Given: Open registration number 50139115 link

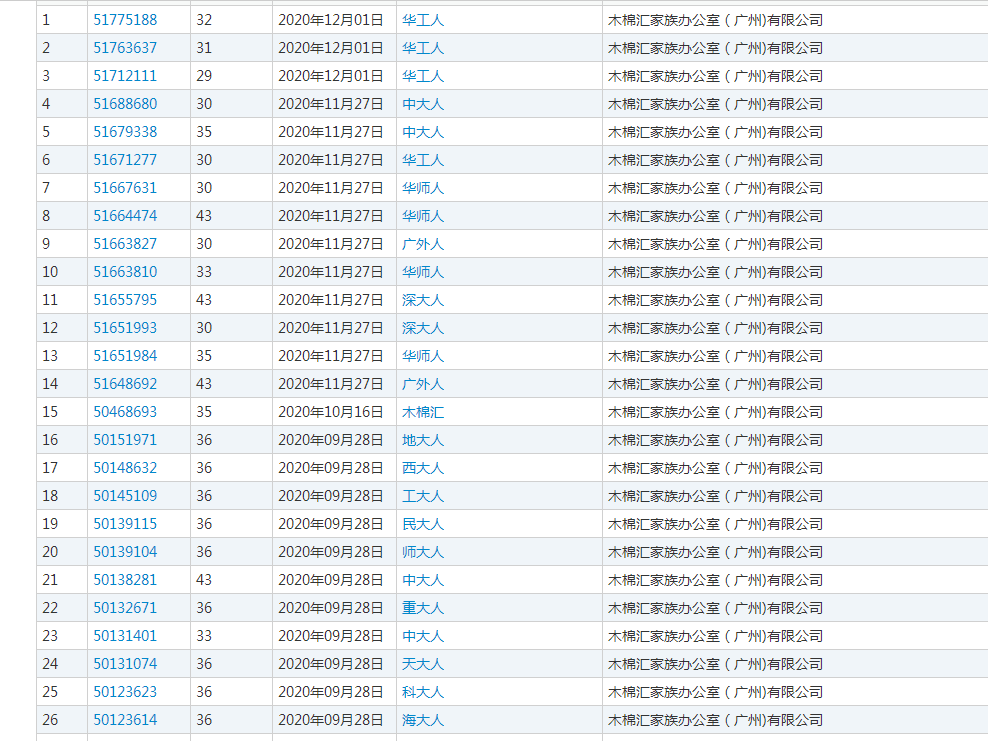Looking at the screenshot, I should 125,524.
